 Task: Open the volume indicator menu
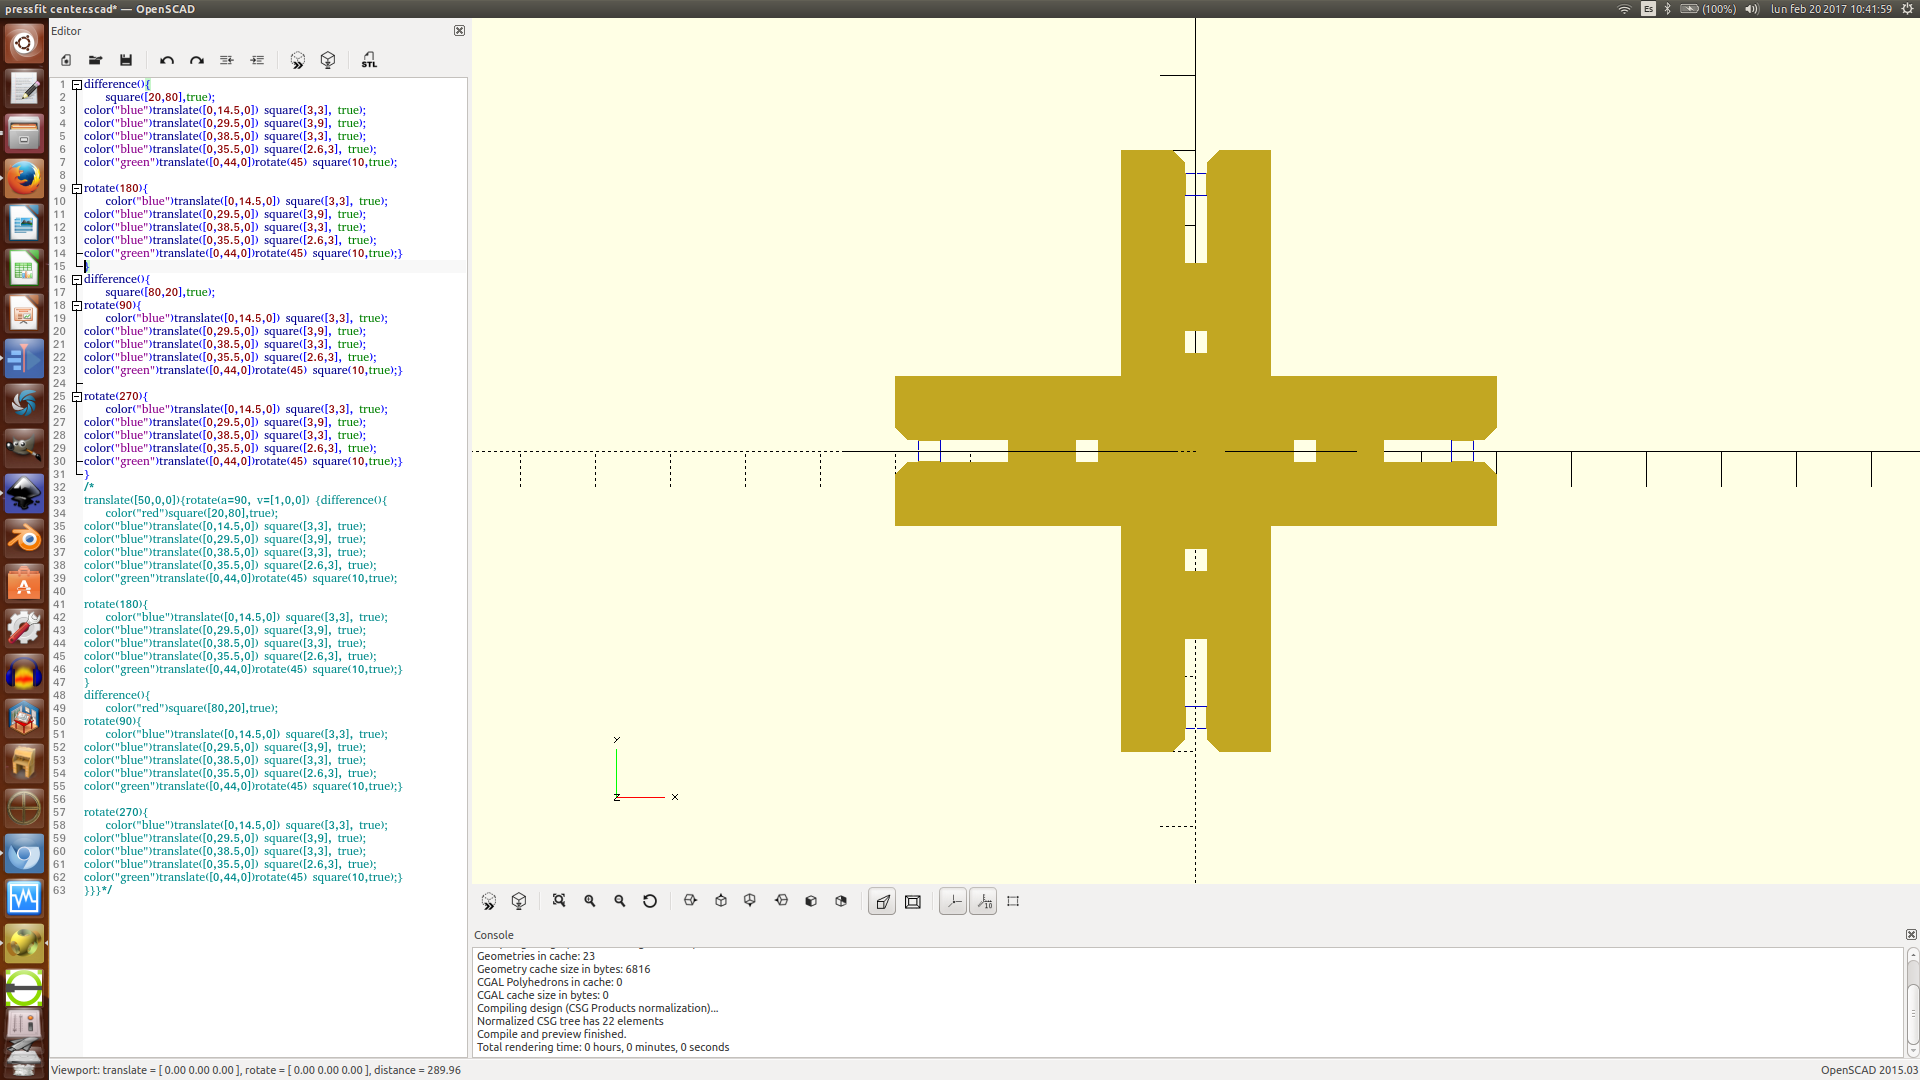(1752, 9)
